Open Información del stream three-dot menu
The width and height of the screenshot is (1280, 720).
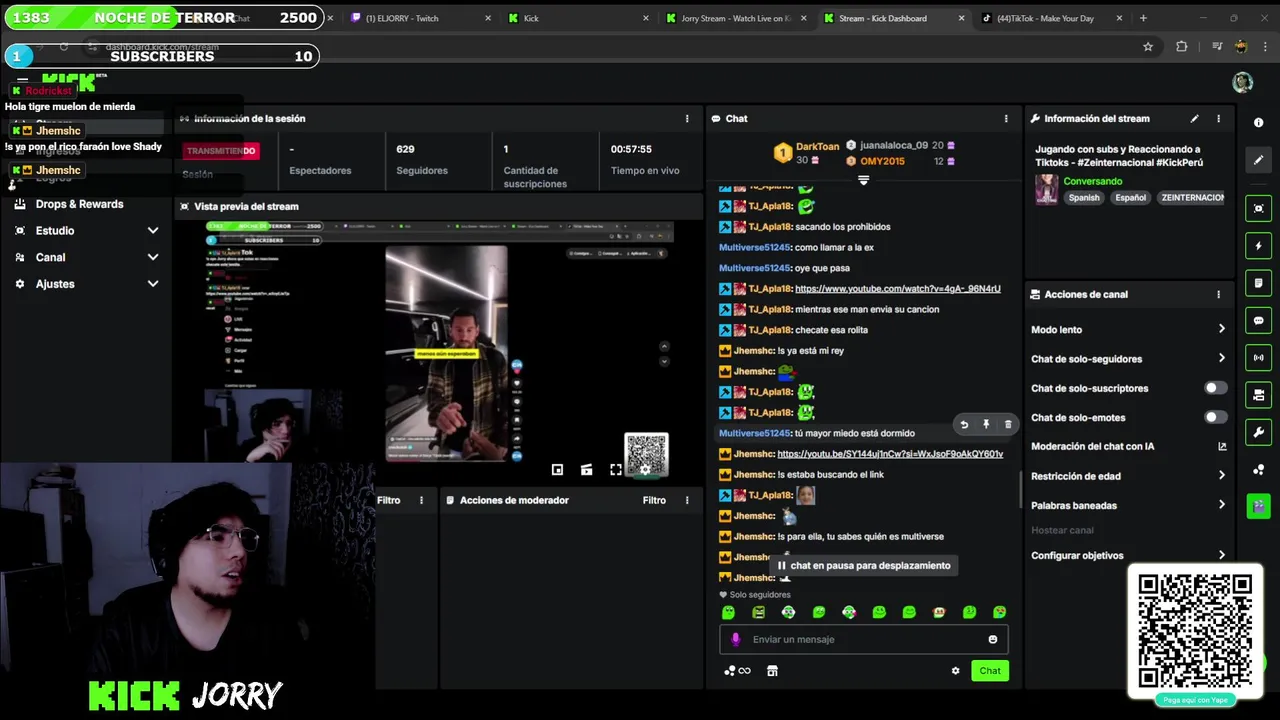point(1218,118)
